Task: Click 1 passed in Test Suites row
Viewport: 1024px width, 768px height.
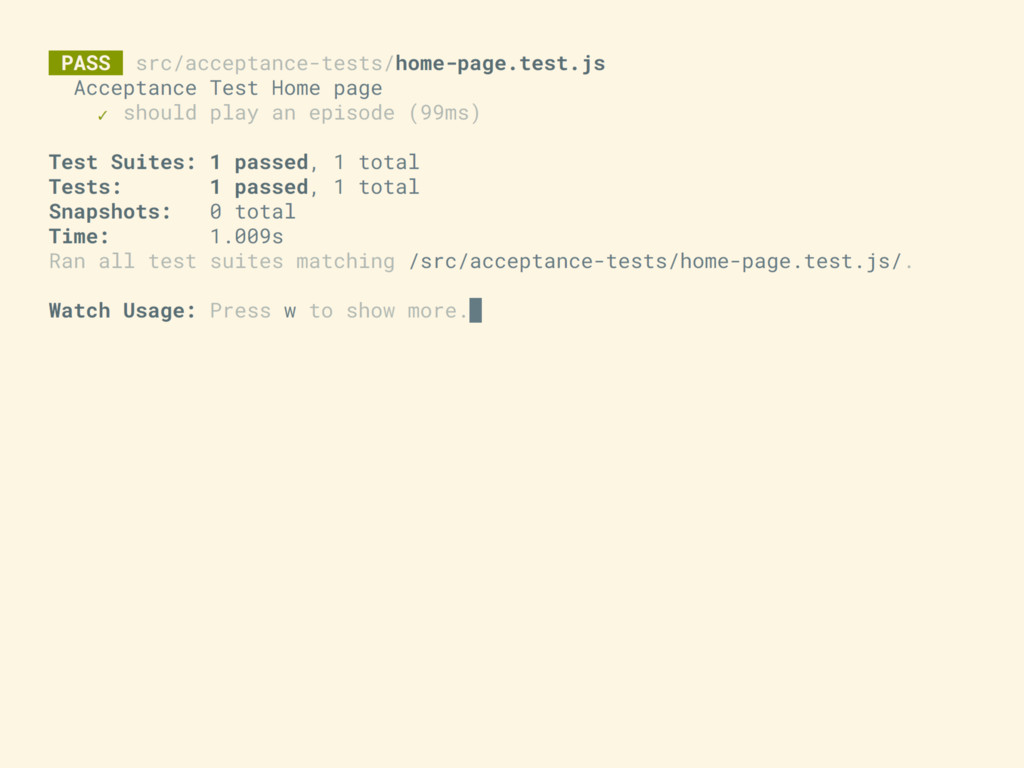Action: point(259,162)
